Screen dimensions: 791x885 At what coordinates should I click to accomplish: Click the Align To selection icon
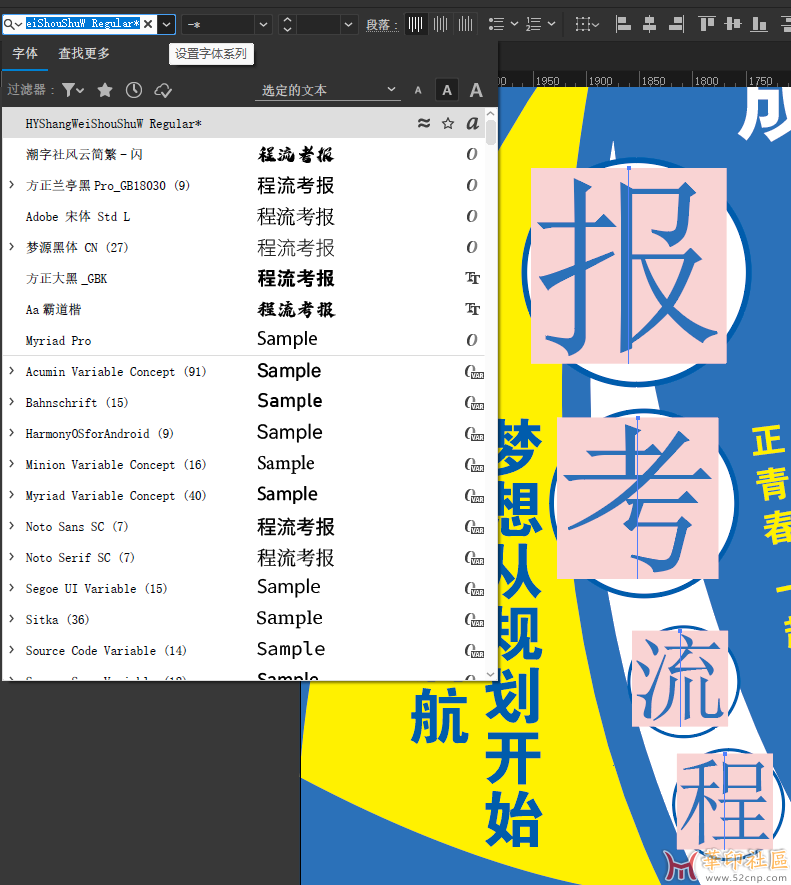point(587,24)
